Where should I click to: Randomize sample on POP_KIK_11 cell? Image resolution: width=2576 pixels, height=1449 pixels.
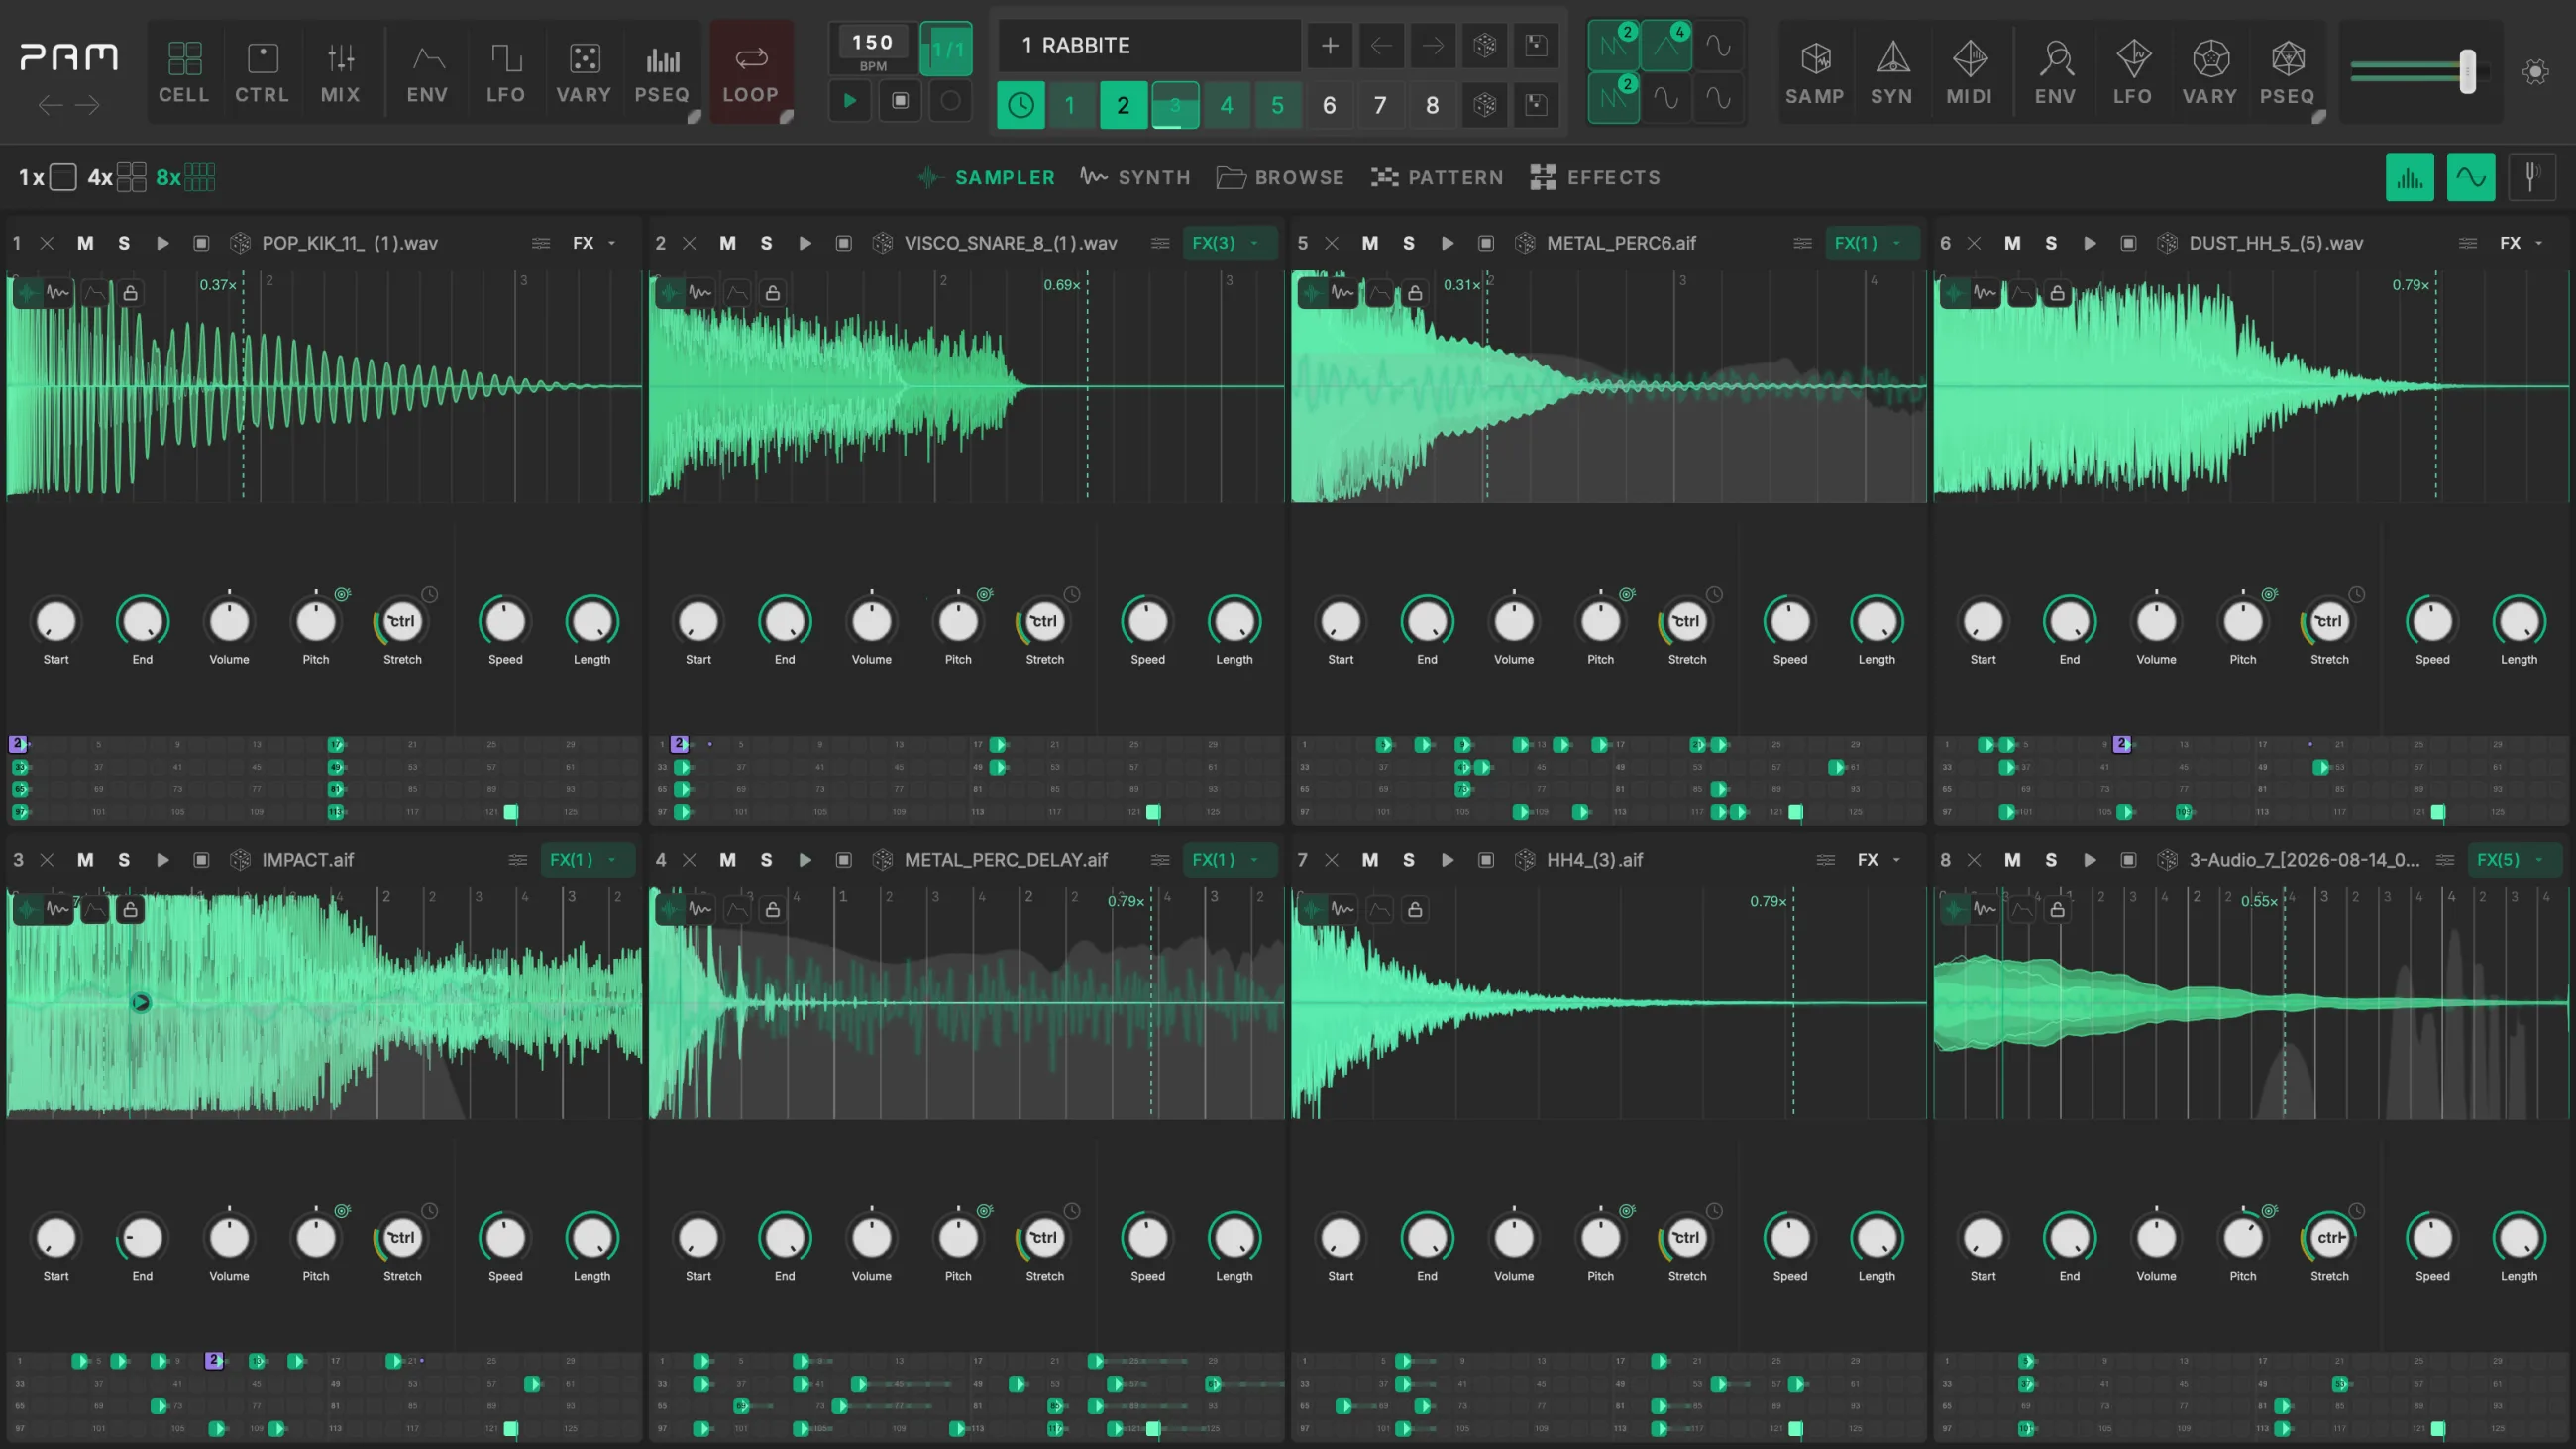click(240, 243)
